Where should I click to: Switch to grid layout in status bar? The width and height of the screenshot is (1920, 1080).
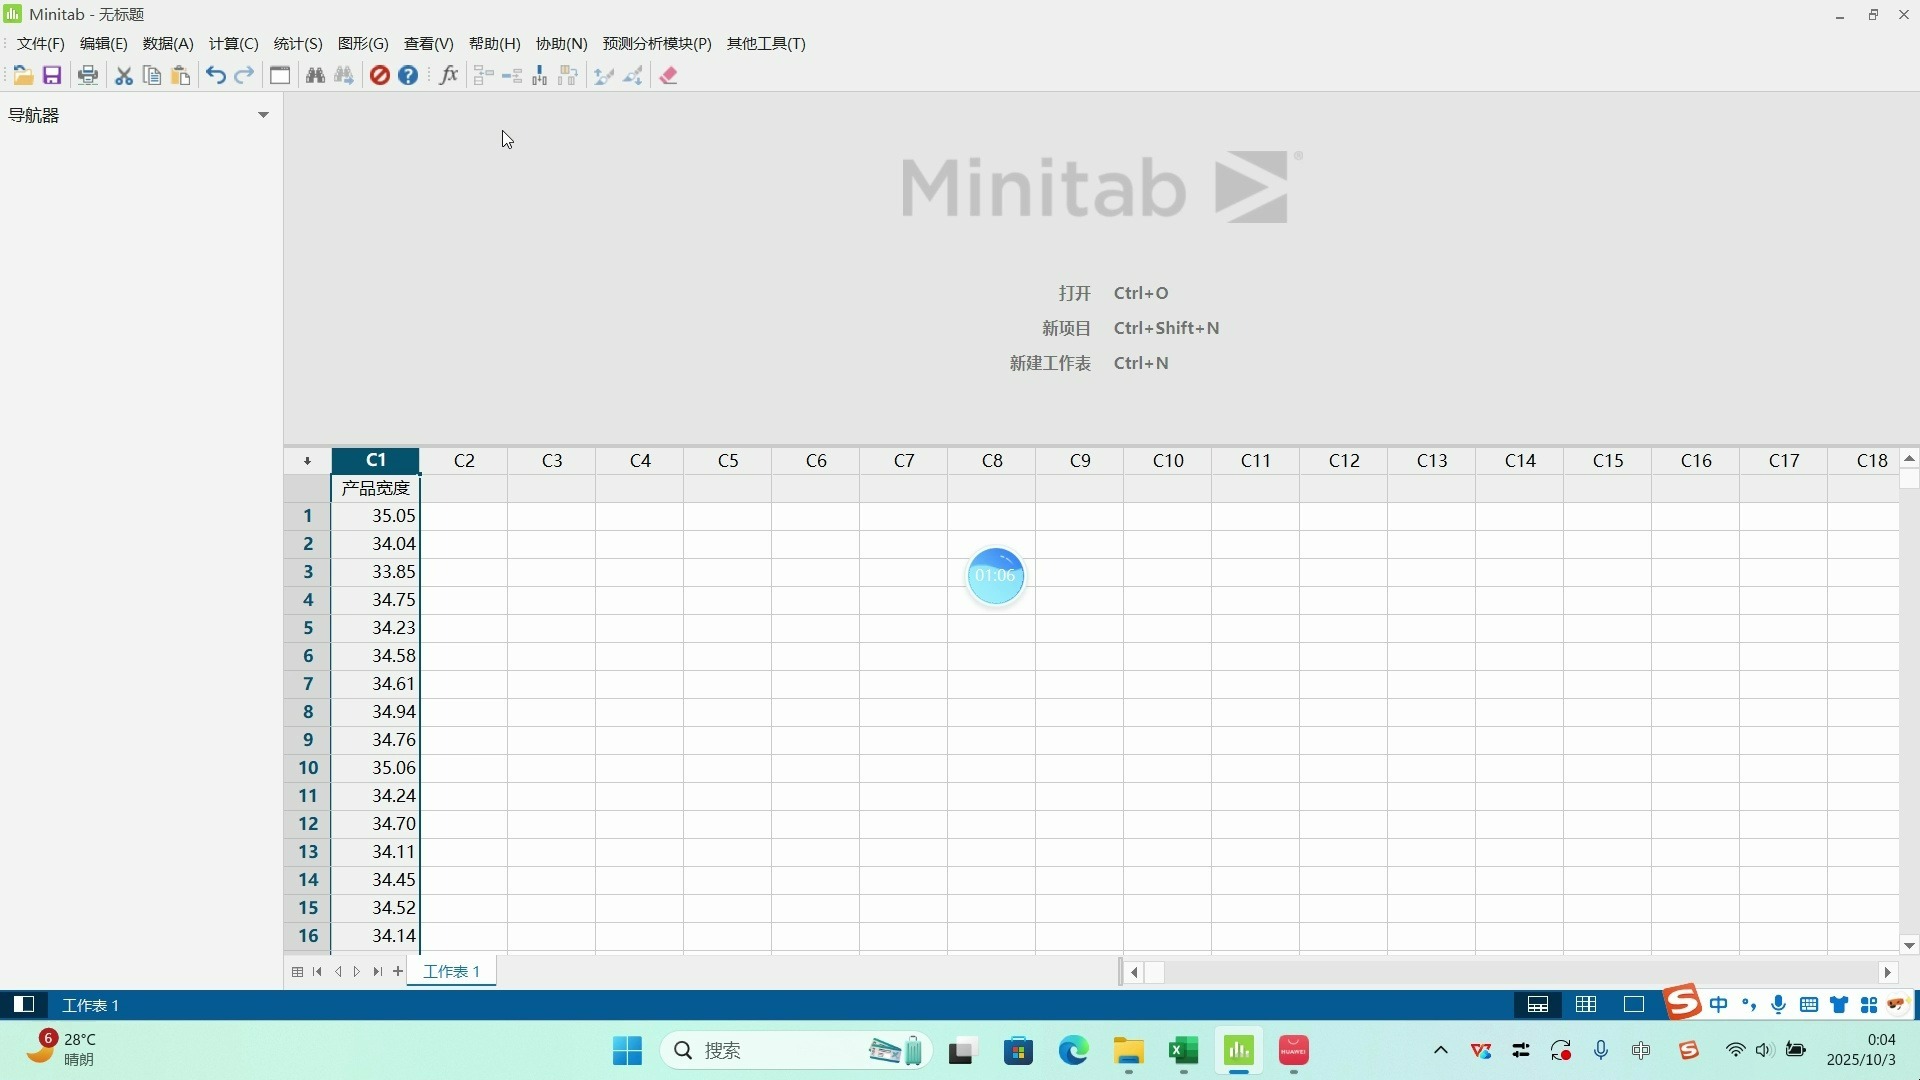(x=1586, y=1004)
